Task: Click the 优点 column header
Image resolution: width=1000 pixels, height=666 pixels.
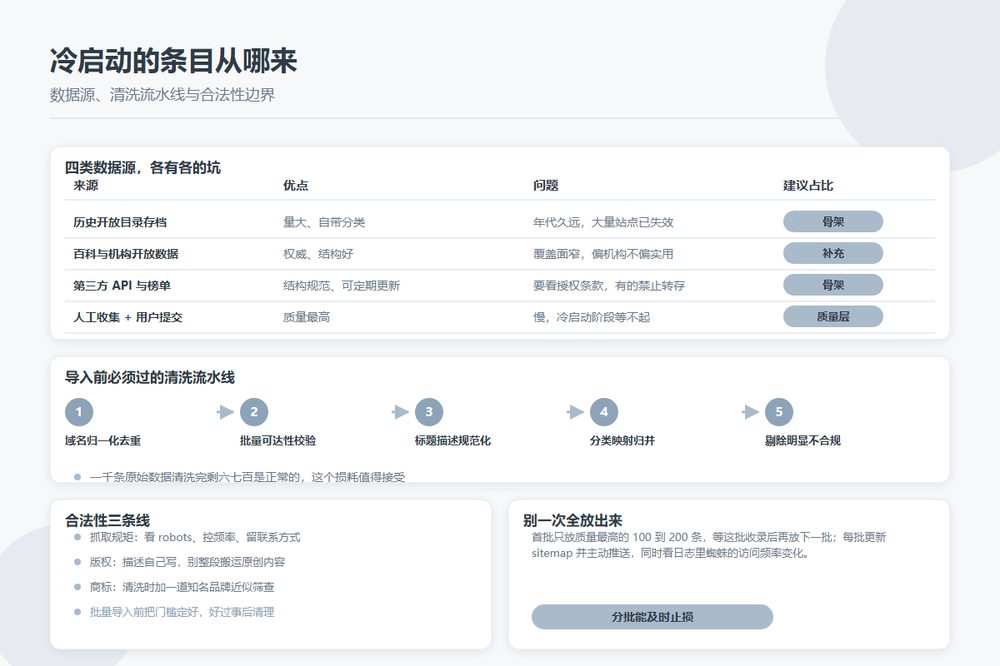Action: [x=296, y=186]
